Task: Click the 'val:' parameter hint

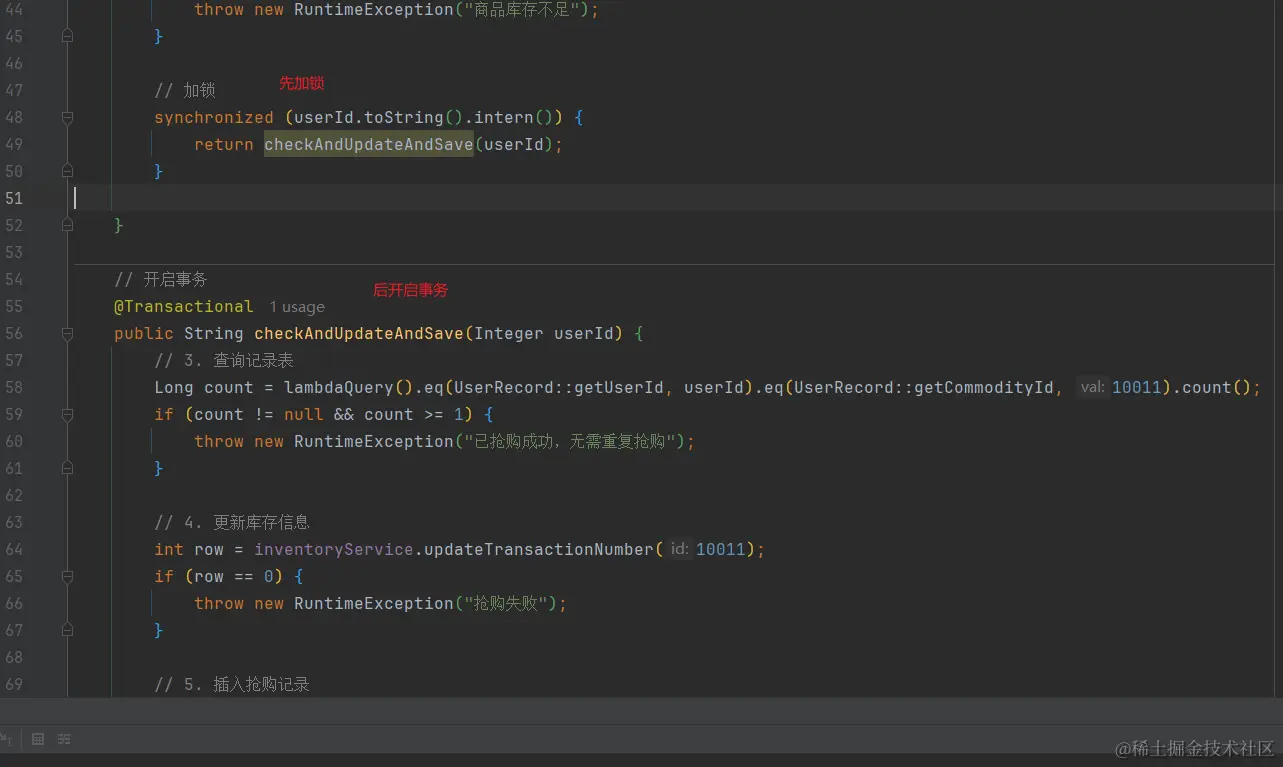Action: (1093, 387)
